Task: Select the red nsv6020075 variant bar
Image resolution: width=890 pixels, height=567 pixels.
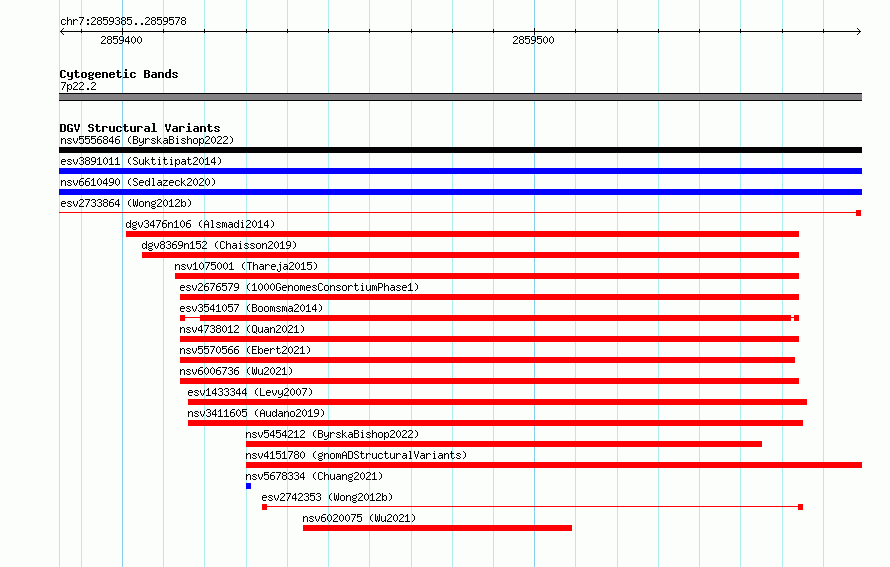Action: point(438,528)
